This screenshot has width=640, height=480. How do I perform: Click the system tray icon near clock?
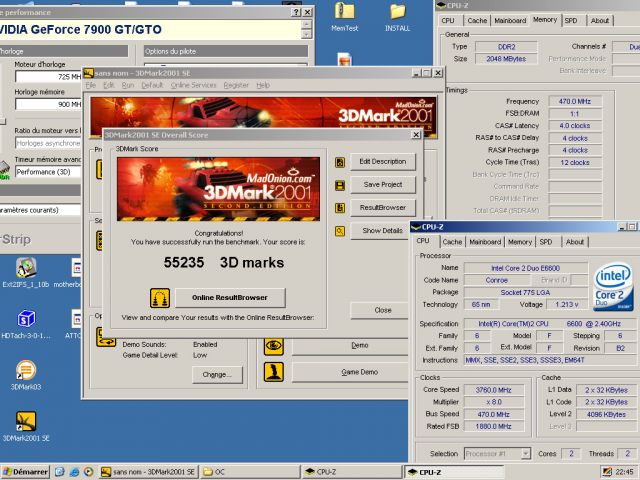[x=607, y=472]
